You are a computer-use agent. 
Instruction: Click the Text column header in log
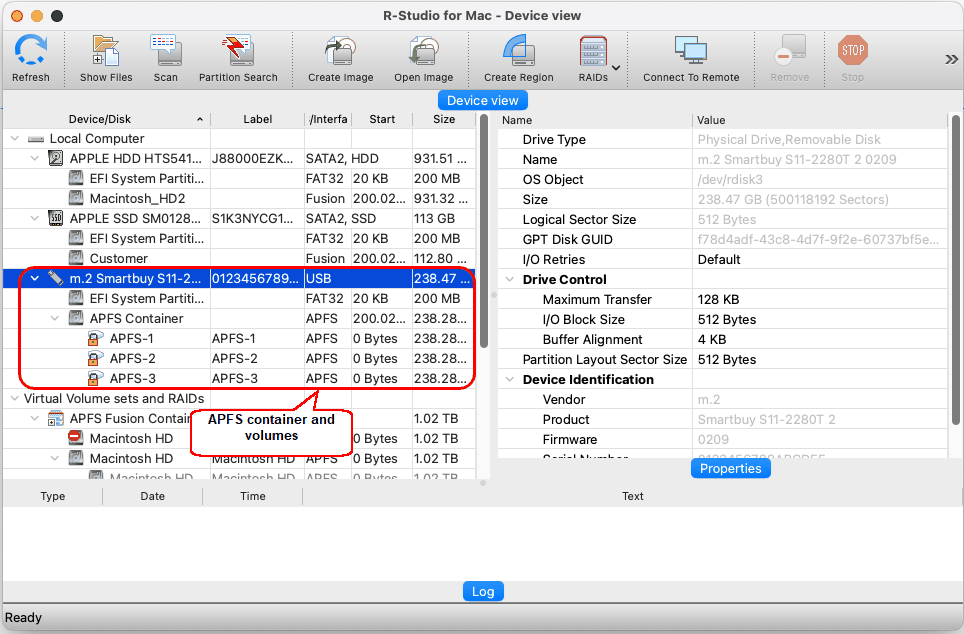click(632, 496)
